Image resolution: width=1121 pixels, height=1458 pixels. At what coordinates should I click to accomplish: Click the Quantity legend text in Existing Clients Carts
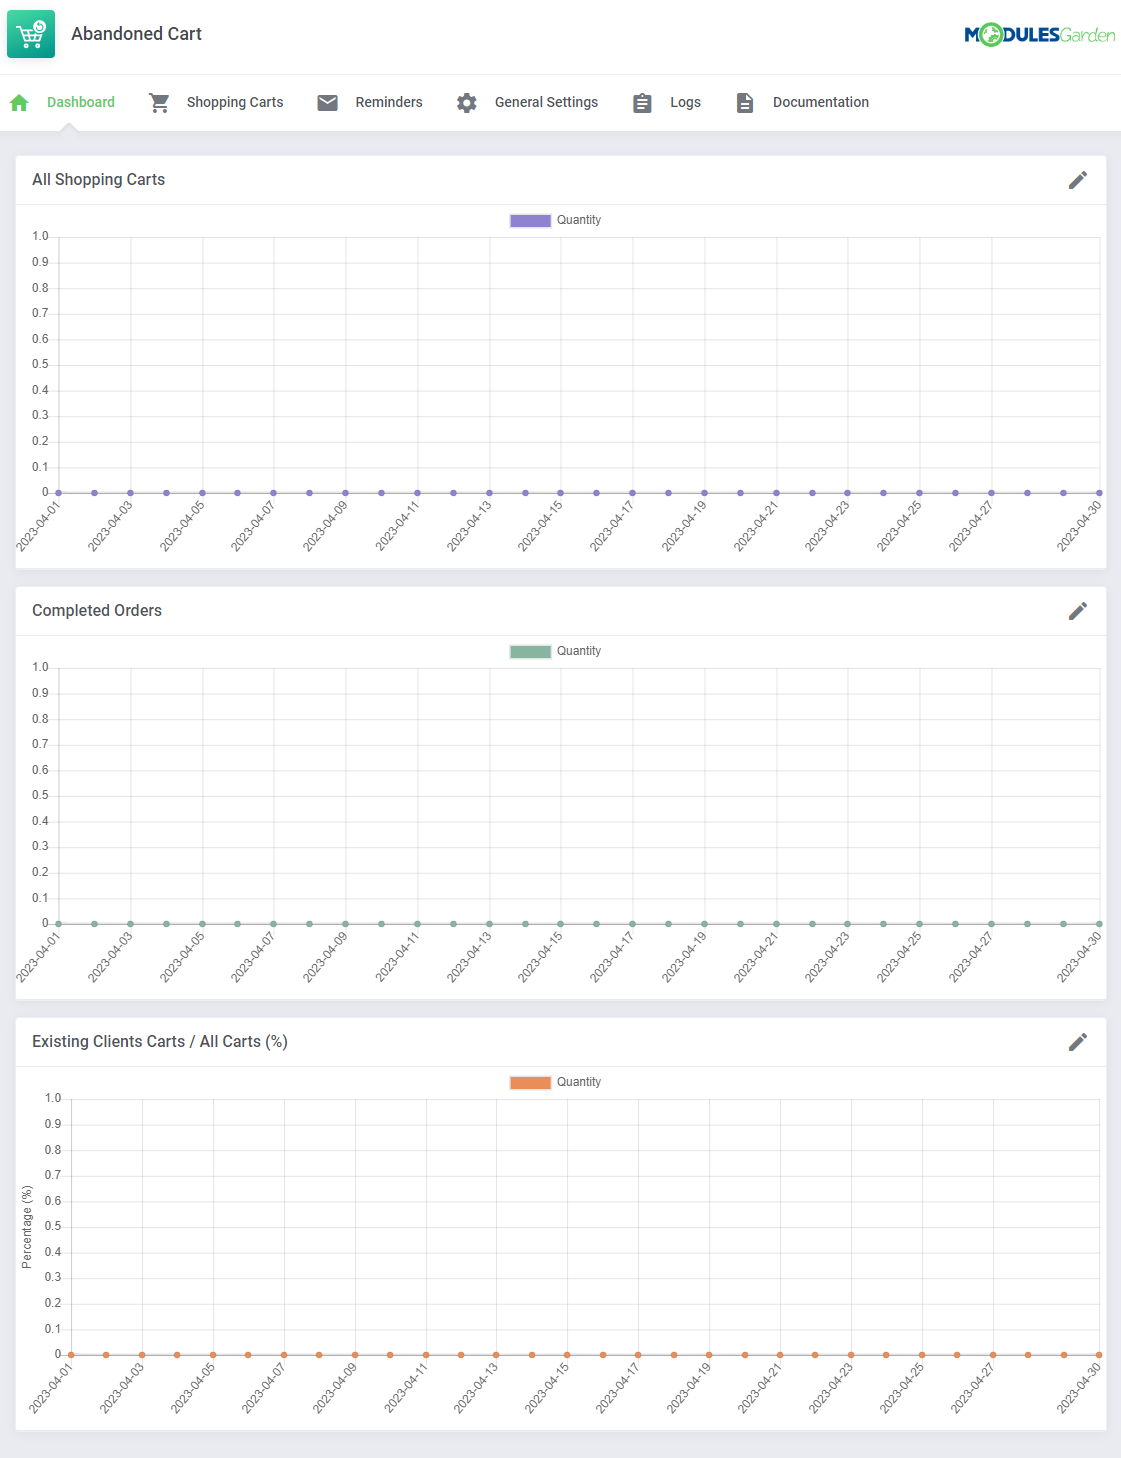tap(579, 1082)
